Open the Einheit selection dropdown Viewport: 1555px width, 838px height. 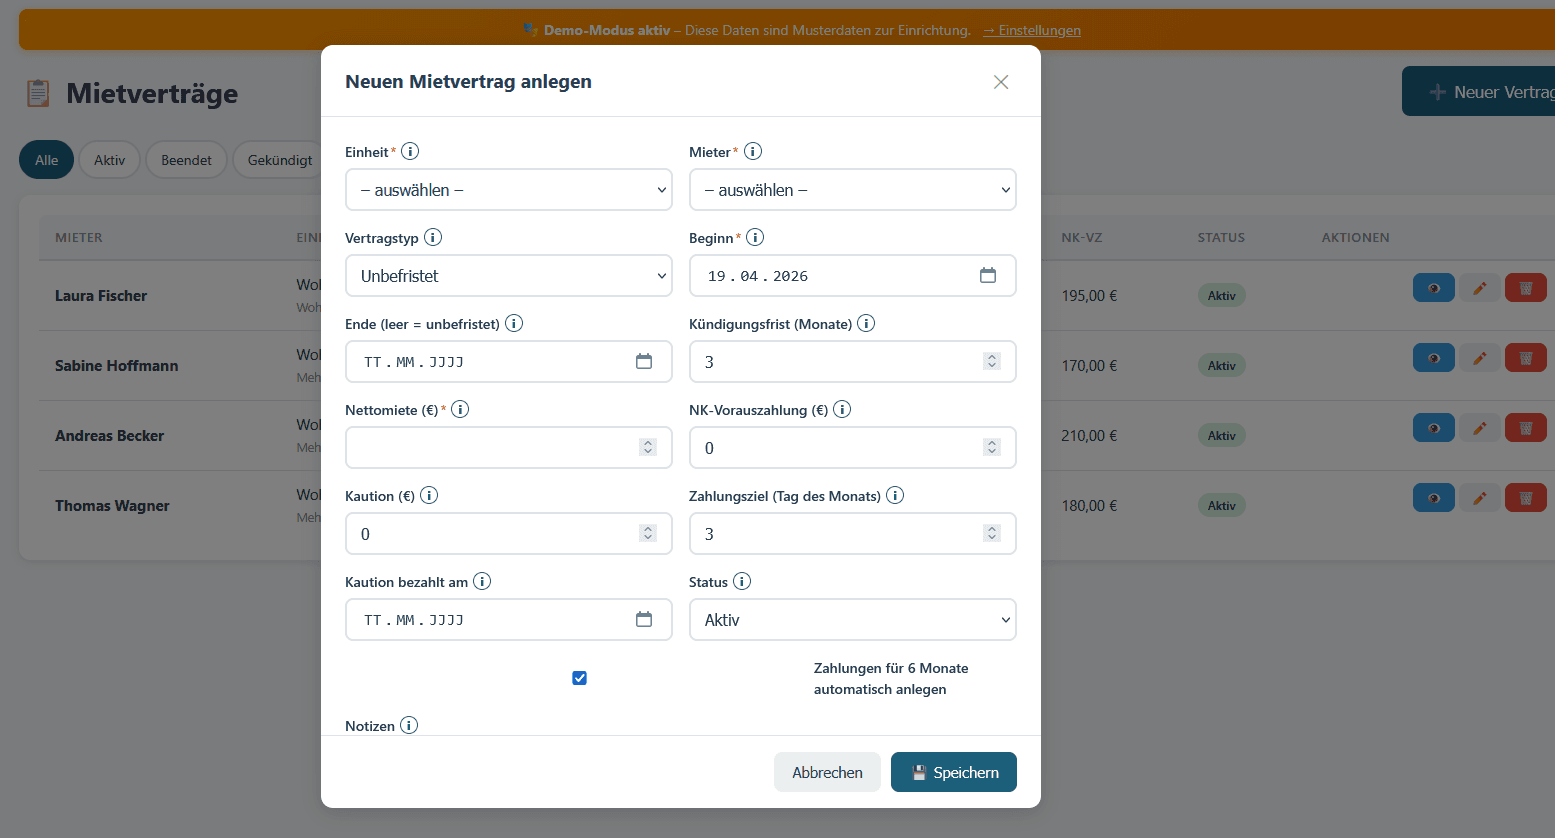508,190
